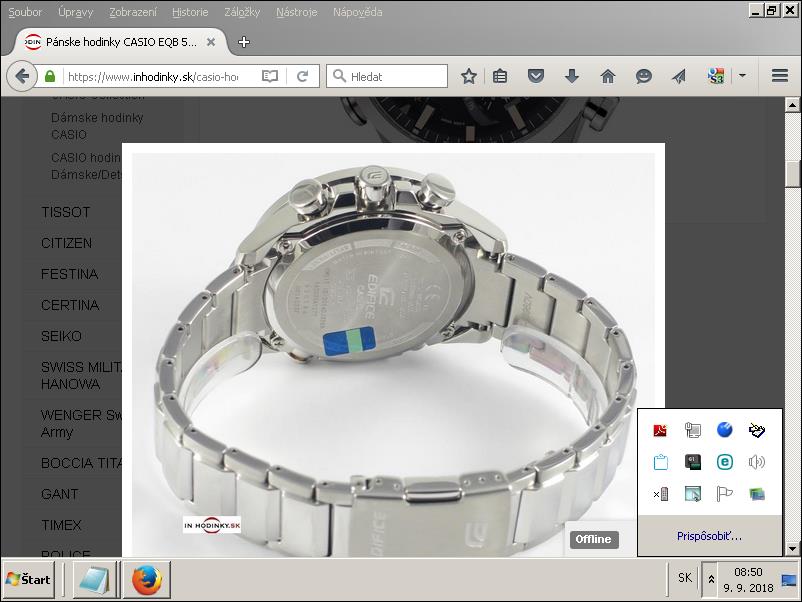Open the Historie menu
Screen dimensions: 802x602
(x=190, y=12)
